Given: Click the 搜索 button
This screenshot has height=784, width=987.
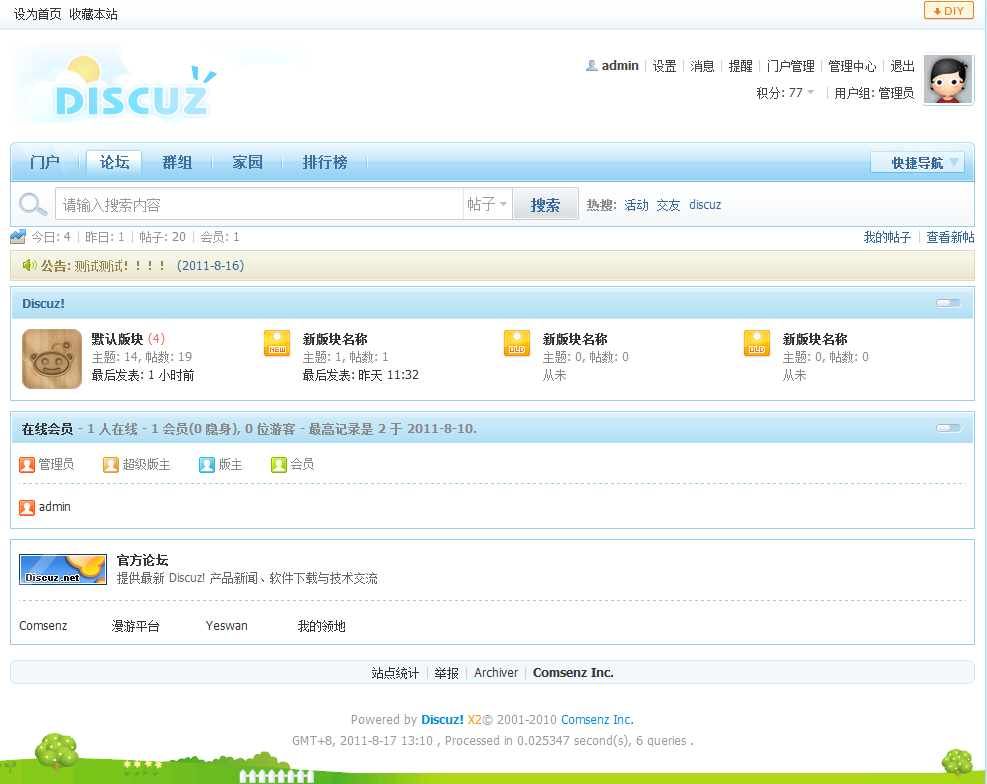Looking at the screenshot, I should 545,205.
